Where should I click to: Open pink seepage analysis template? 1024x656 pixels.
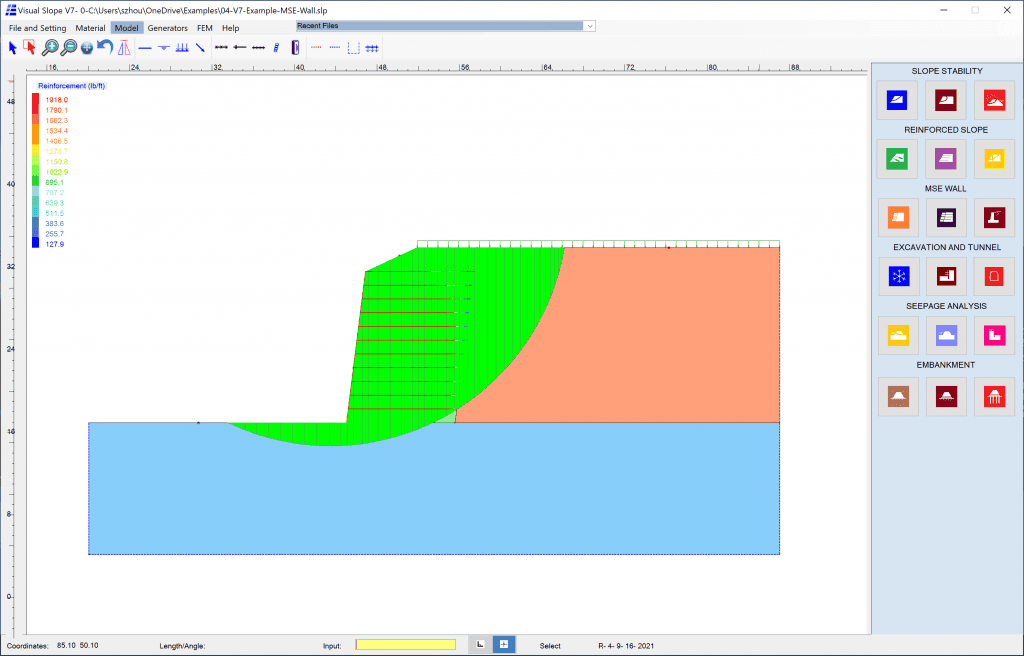point(994,335)
